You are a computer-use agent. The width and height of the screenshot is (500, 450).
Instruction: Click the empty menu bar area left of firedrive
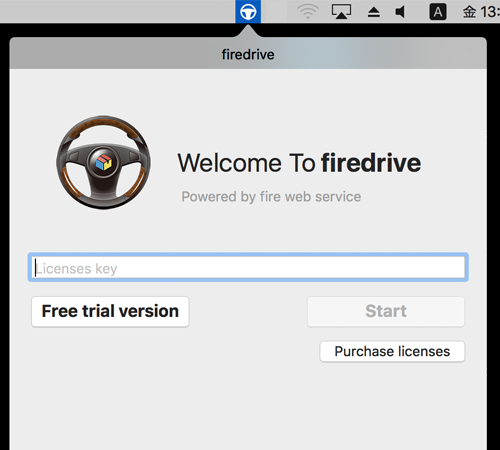[x=117, y=12]
